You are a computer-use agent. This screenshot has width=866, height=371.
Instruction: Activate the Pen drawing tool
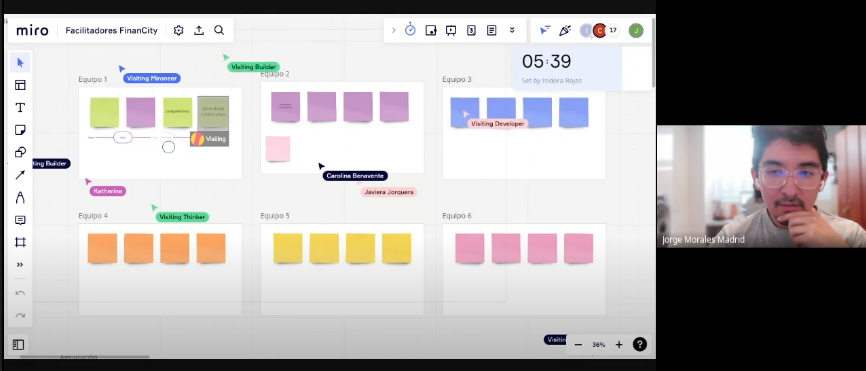20,198
